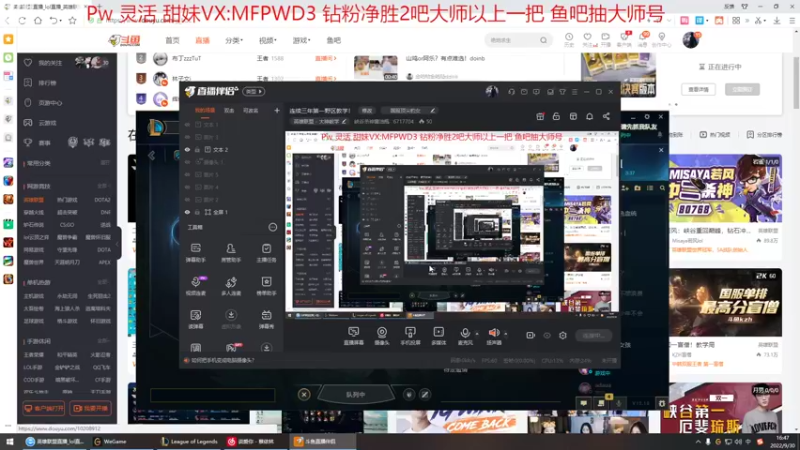
Task: Toggle visibility of the 文本 2 source
Action: coord(187,149)
